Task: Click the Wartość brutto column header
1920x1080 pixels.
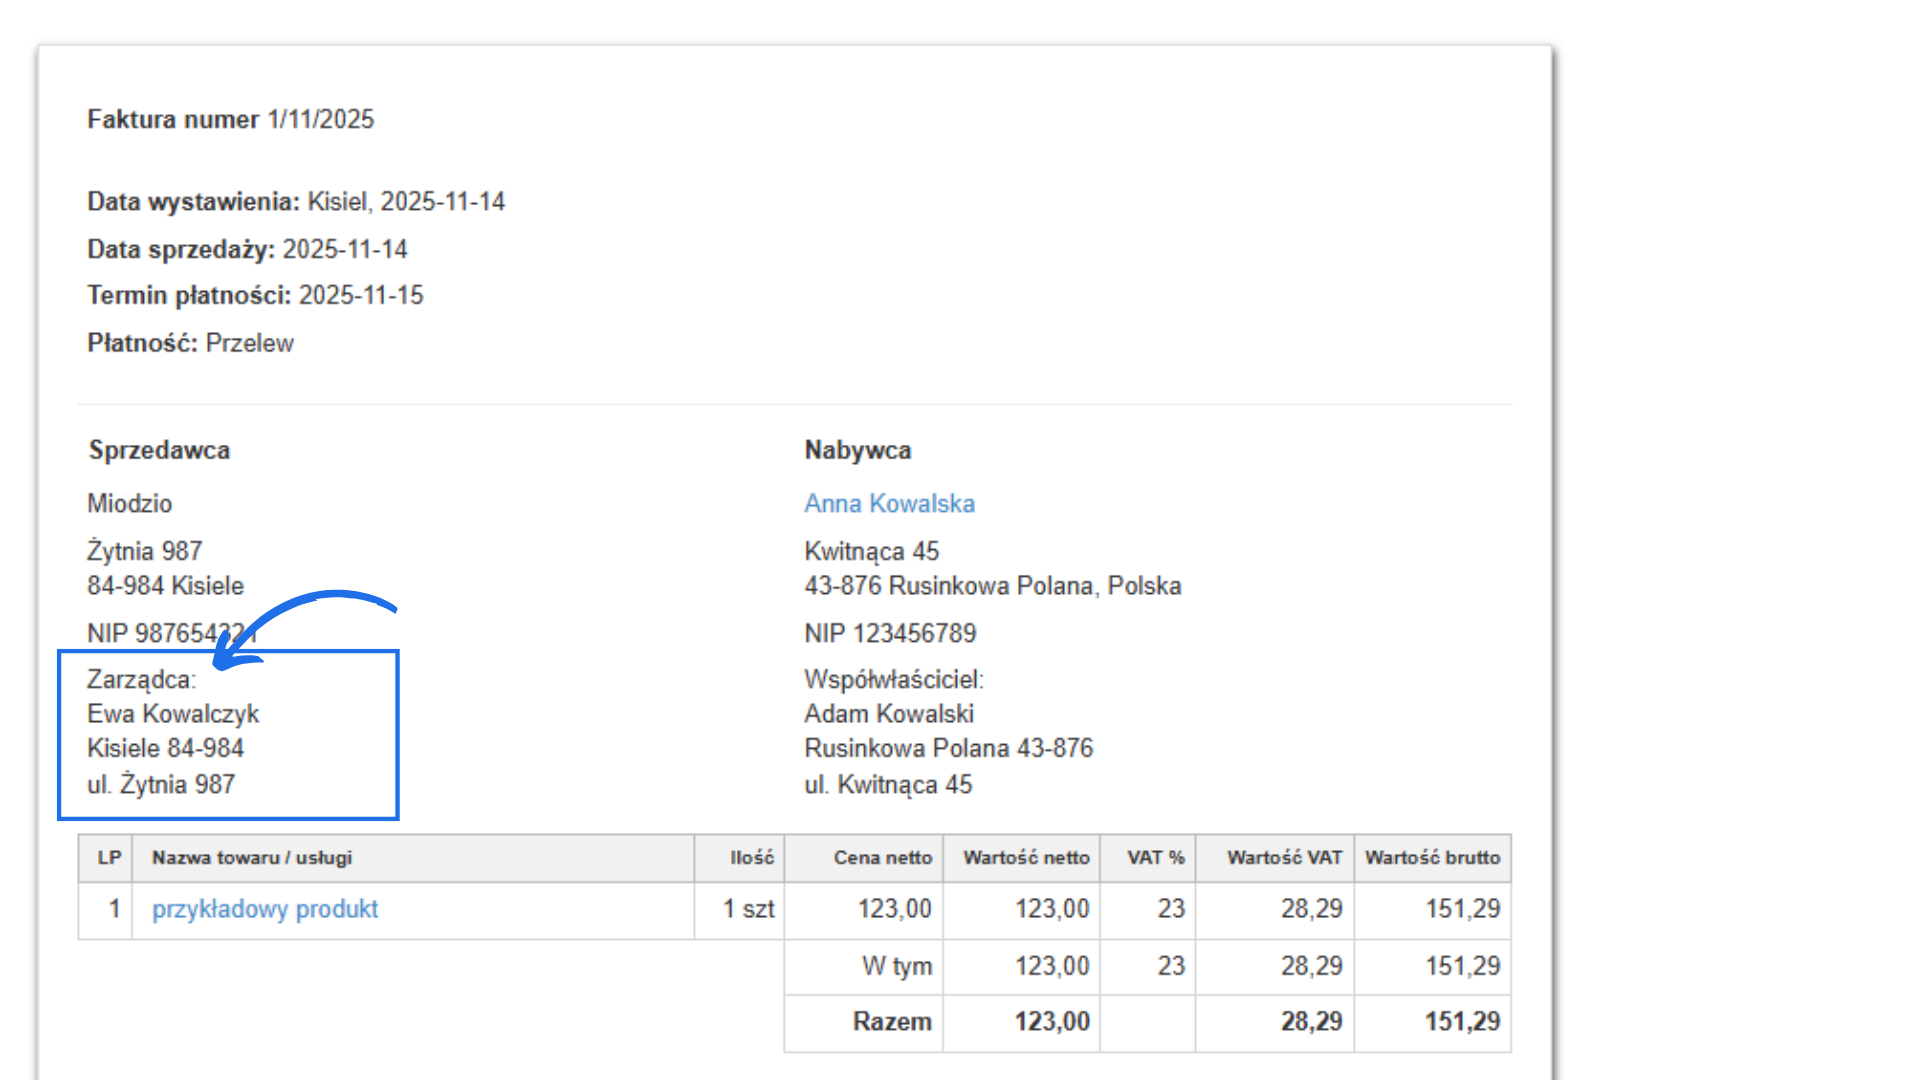Action: (1432, 858)
